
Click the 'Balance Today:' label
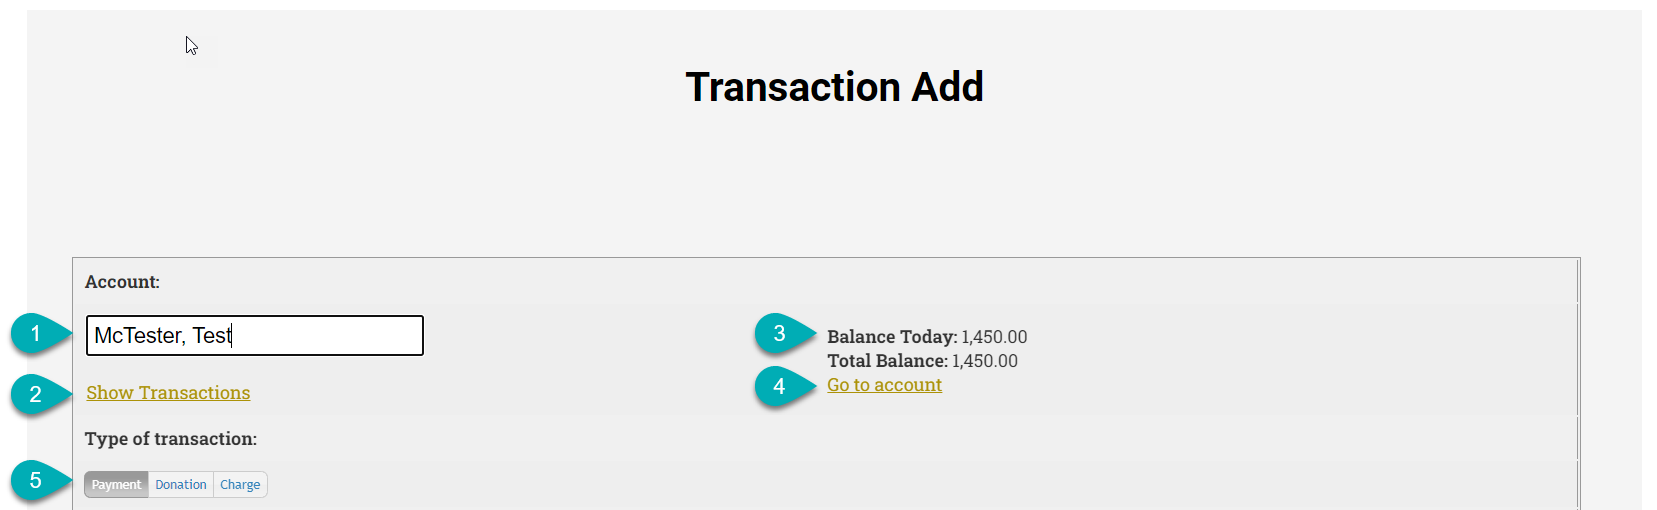pos(892,337)
